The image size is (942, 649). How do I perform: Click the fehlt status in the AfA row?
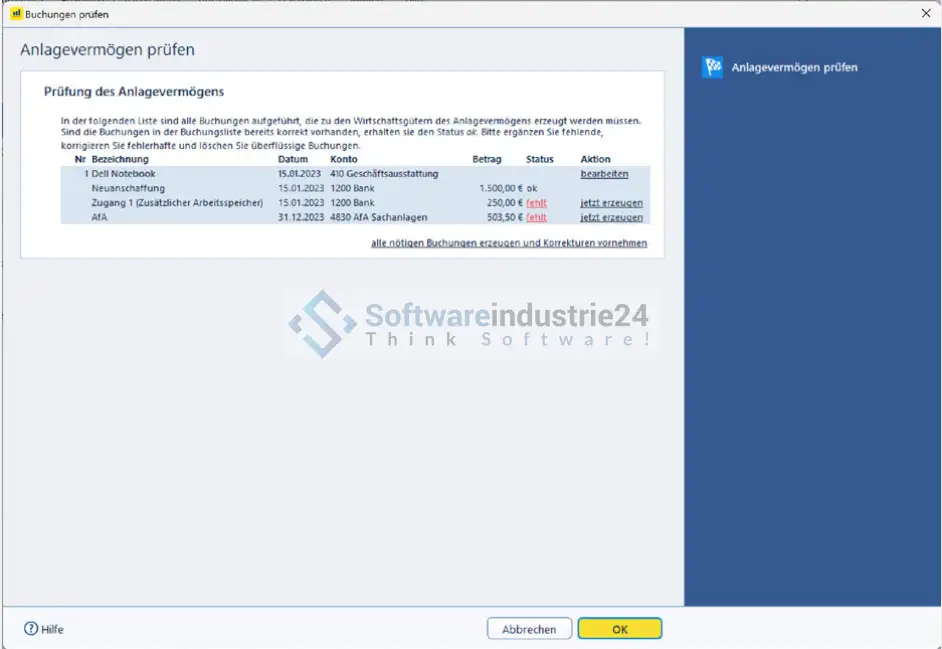coord(536,217)
